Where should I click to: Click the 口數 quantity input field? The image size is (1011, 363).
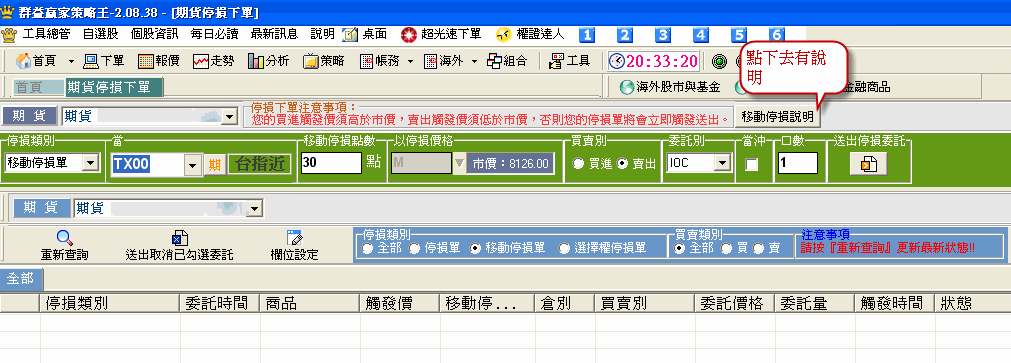coord(798,163)
